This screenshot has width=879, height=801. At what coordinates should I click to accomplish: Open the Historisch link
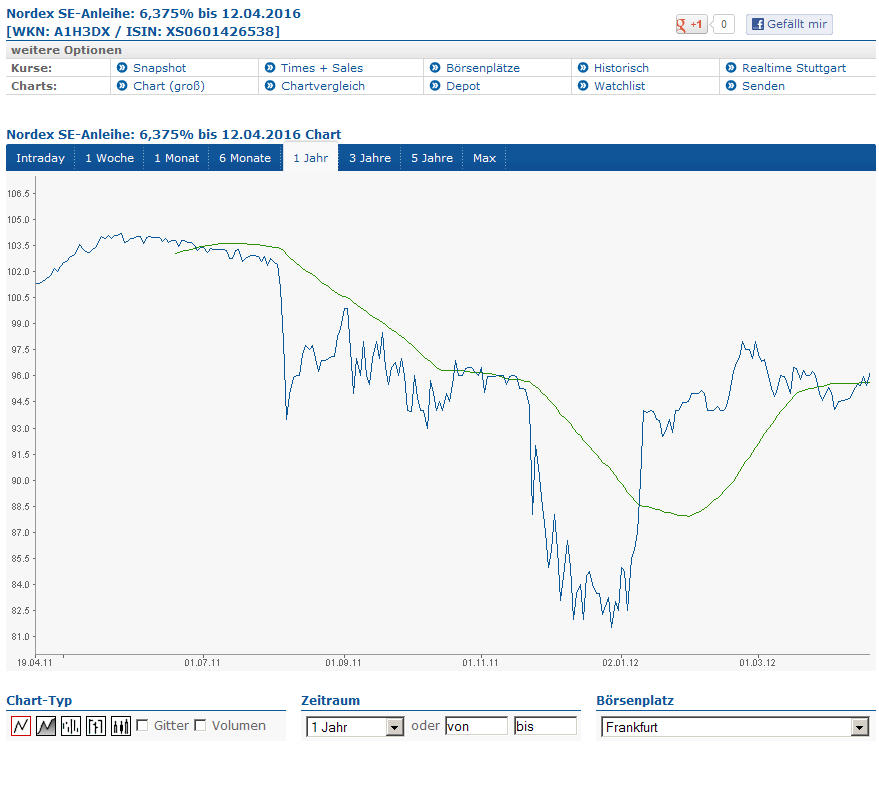coord(621,68)
